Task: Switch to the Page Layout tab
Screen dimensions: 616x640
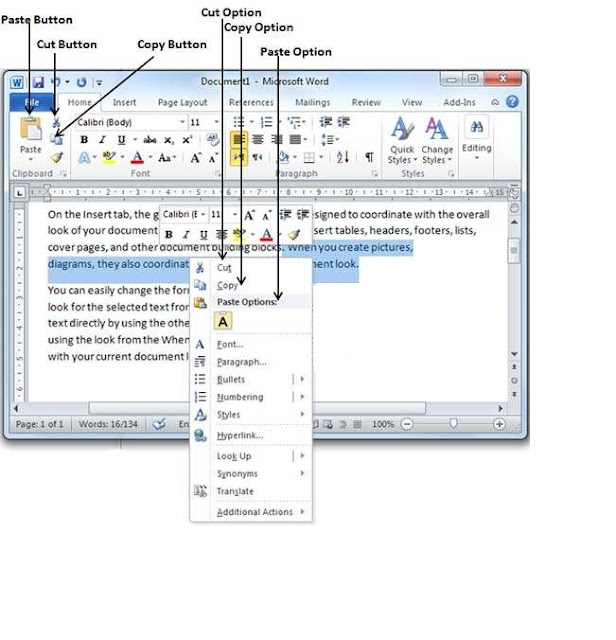Action: 182,102
